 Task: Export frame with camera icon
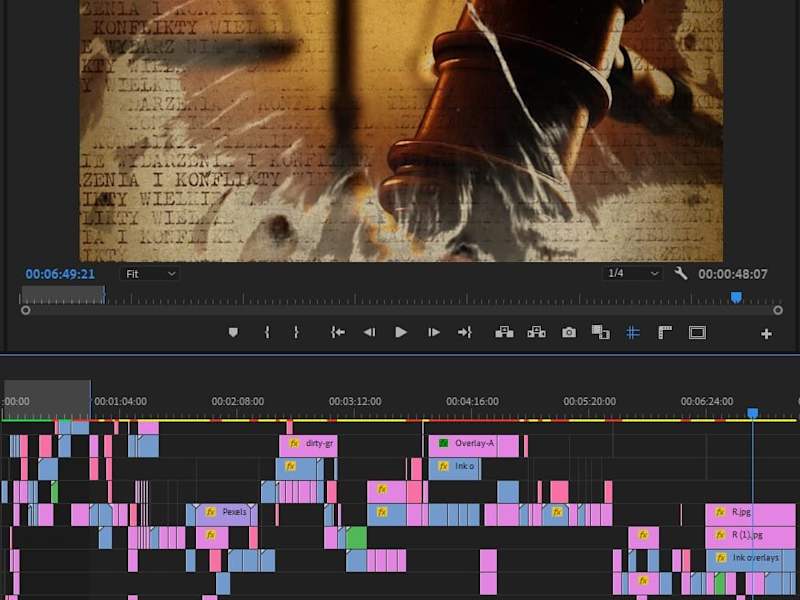tap(569, 333)
